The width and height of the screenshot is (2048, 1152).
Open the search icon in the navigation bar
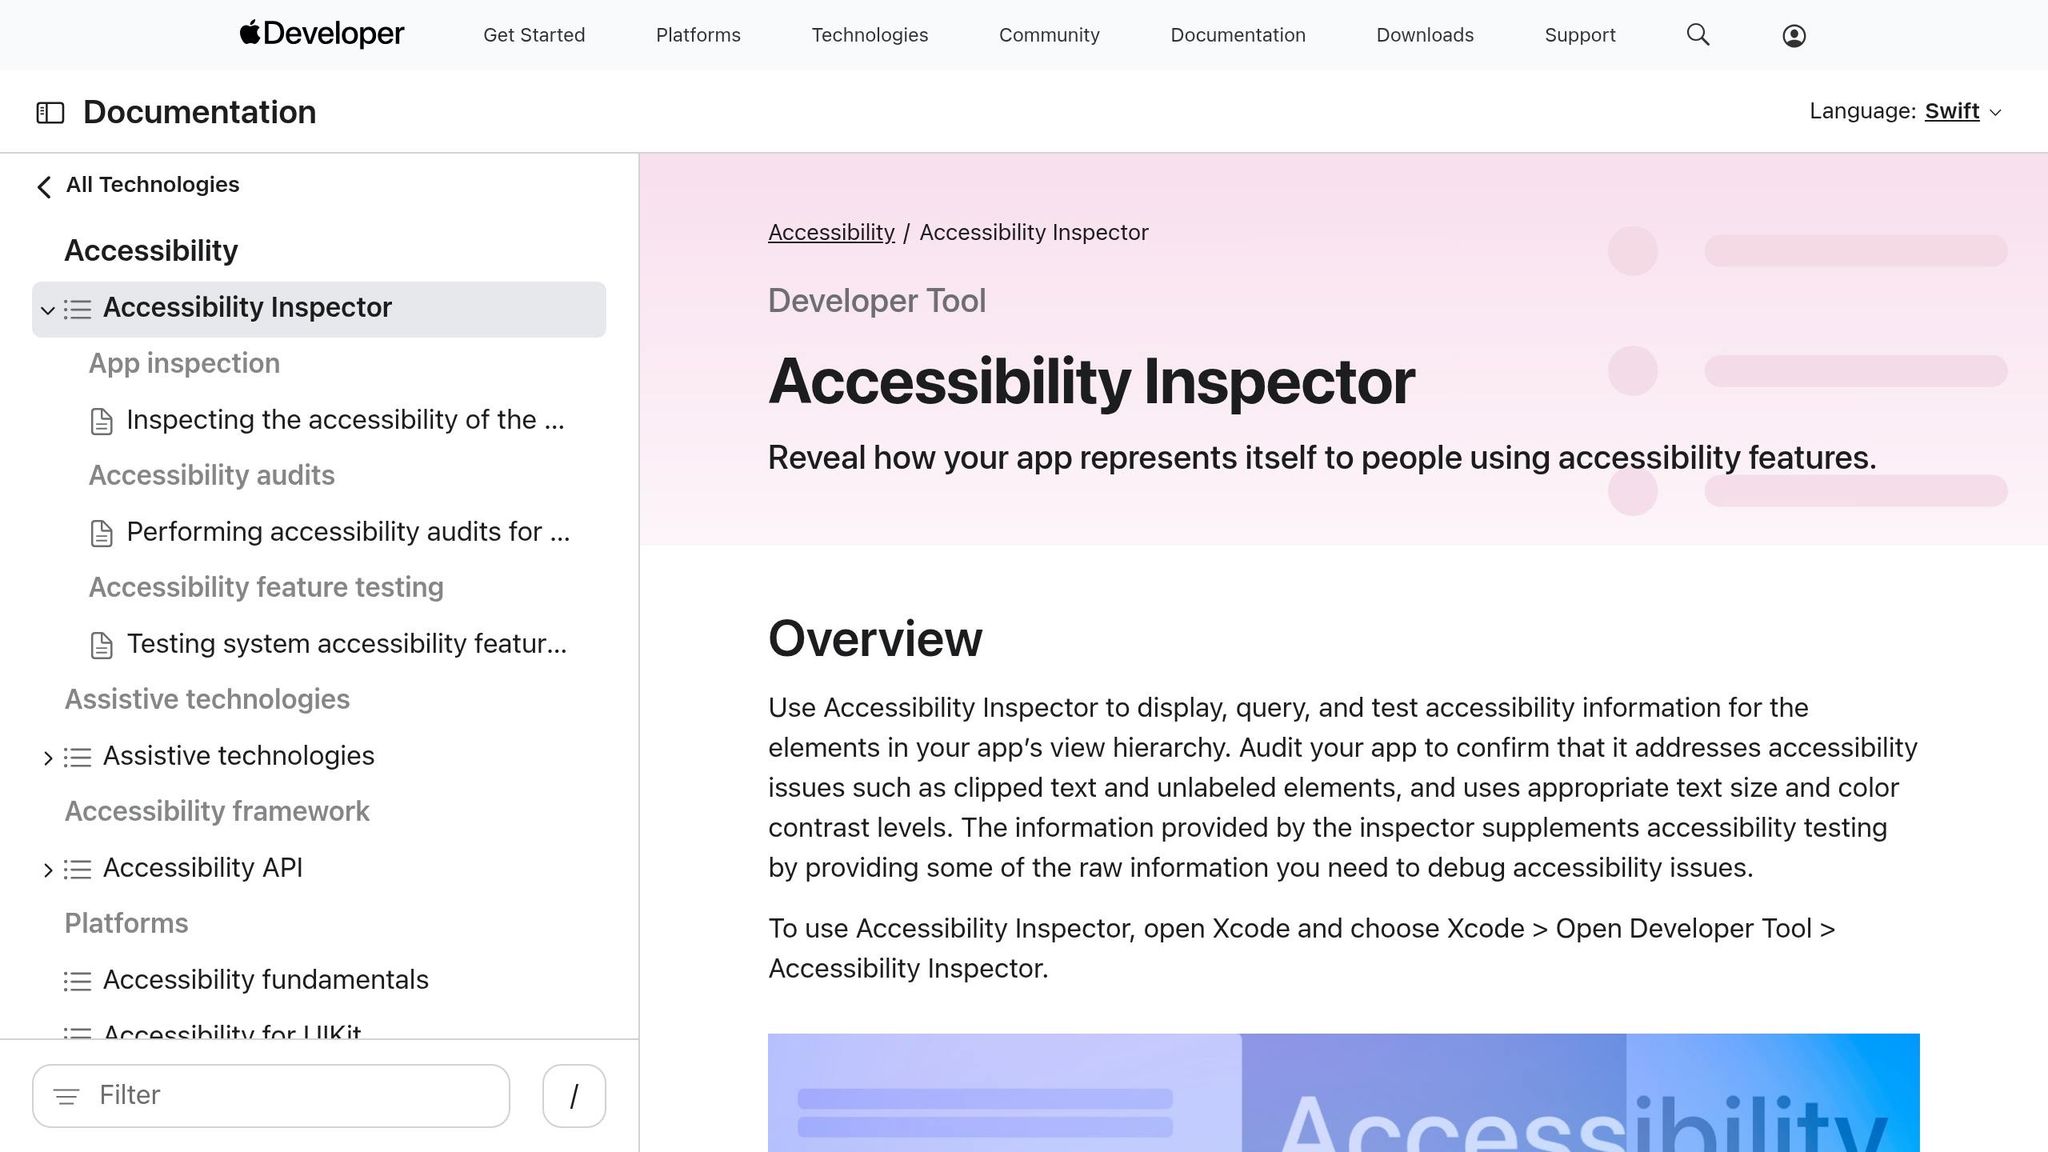click(1697, 34)
